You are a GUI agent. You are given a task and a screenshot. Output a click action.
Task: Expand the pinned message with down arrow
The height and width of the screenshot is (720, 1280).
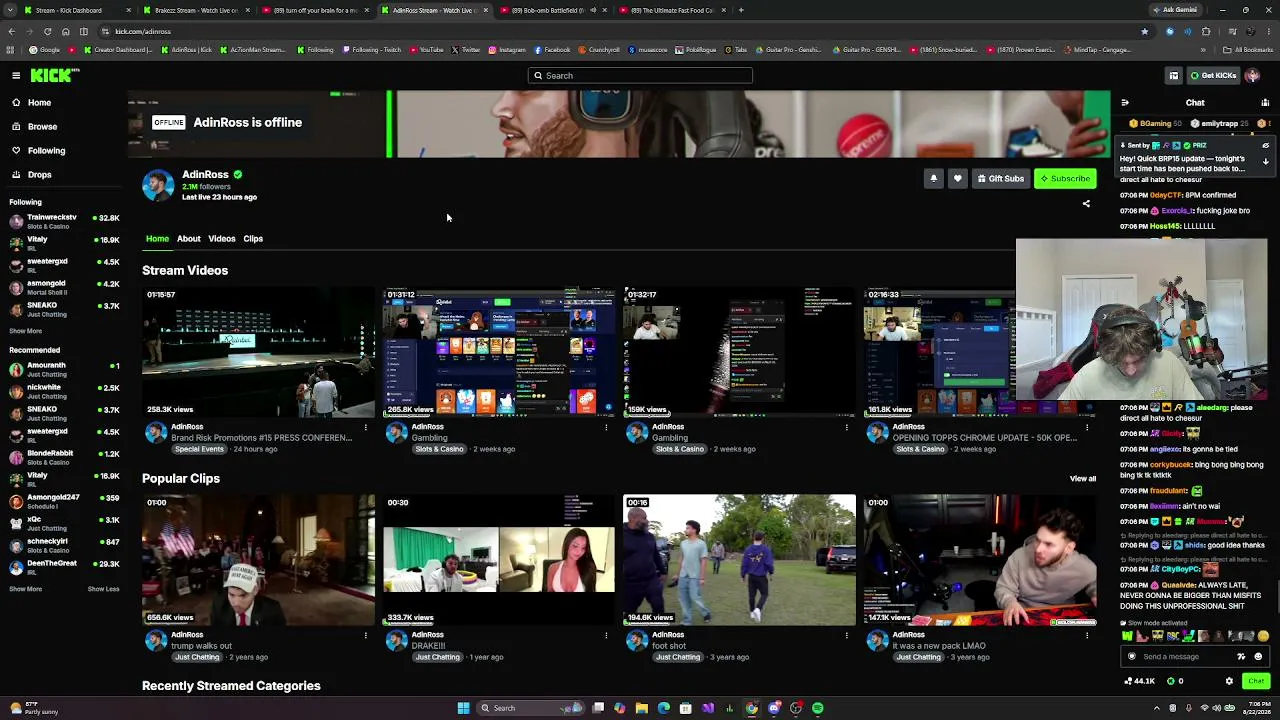pyautogui.click(x=1265, y=162)
